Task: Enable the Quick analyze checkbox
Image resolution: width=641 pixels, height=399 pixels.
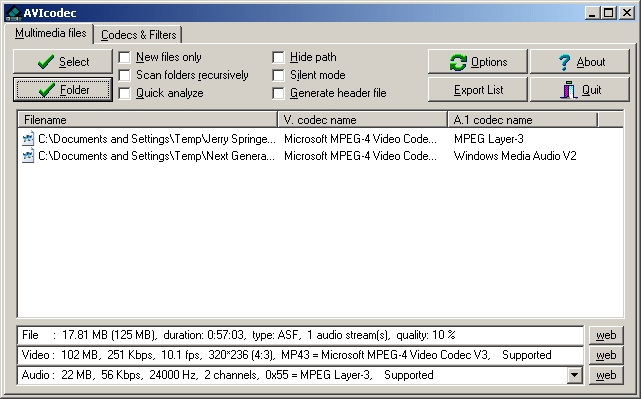Action: (x=124, y=93)
